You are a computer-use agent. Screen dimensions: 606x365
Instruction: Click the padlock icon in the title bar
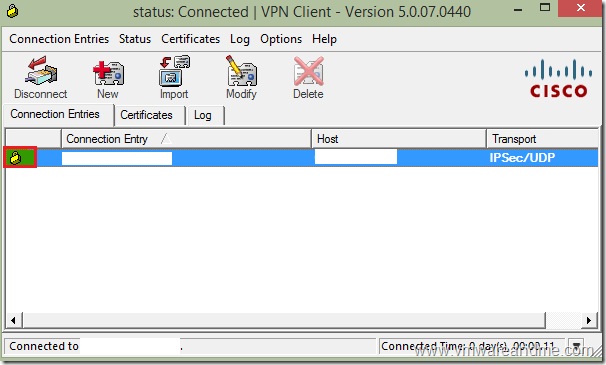[x=12, y=11]
